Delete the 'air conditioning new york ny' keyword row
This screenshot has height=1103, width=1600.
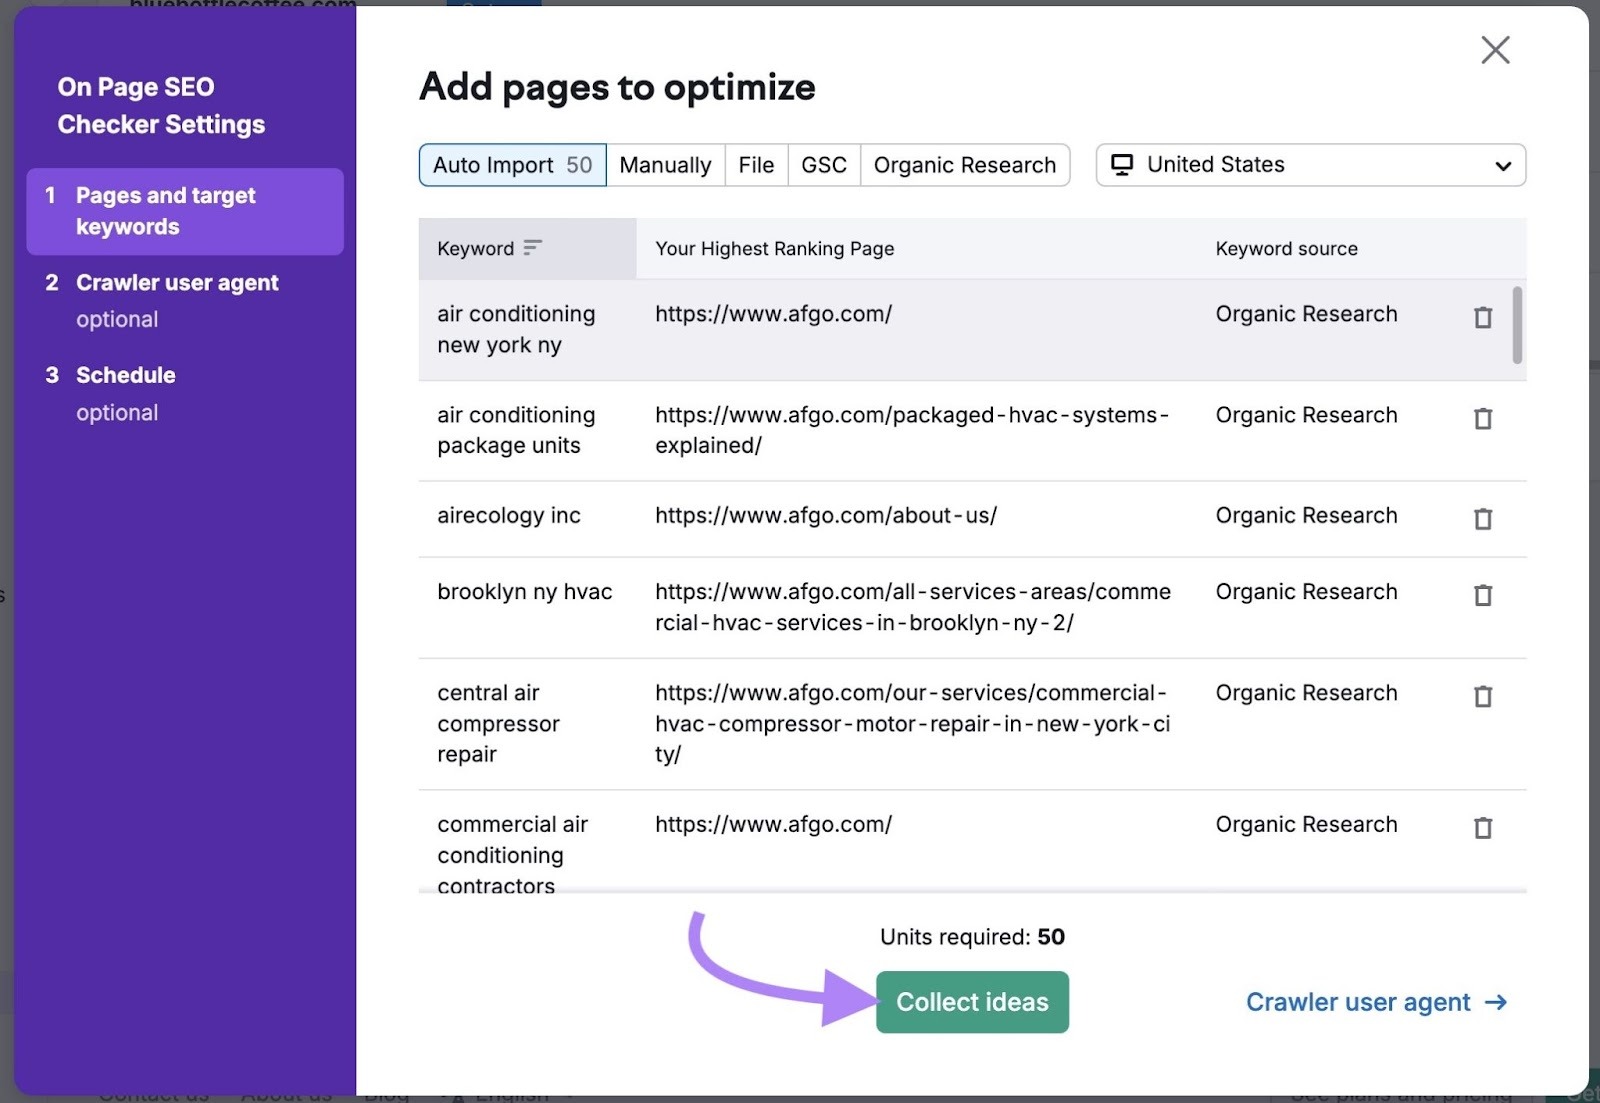tap(1482, 317)
